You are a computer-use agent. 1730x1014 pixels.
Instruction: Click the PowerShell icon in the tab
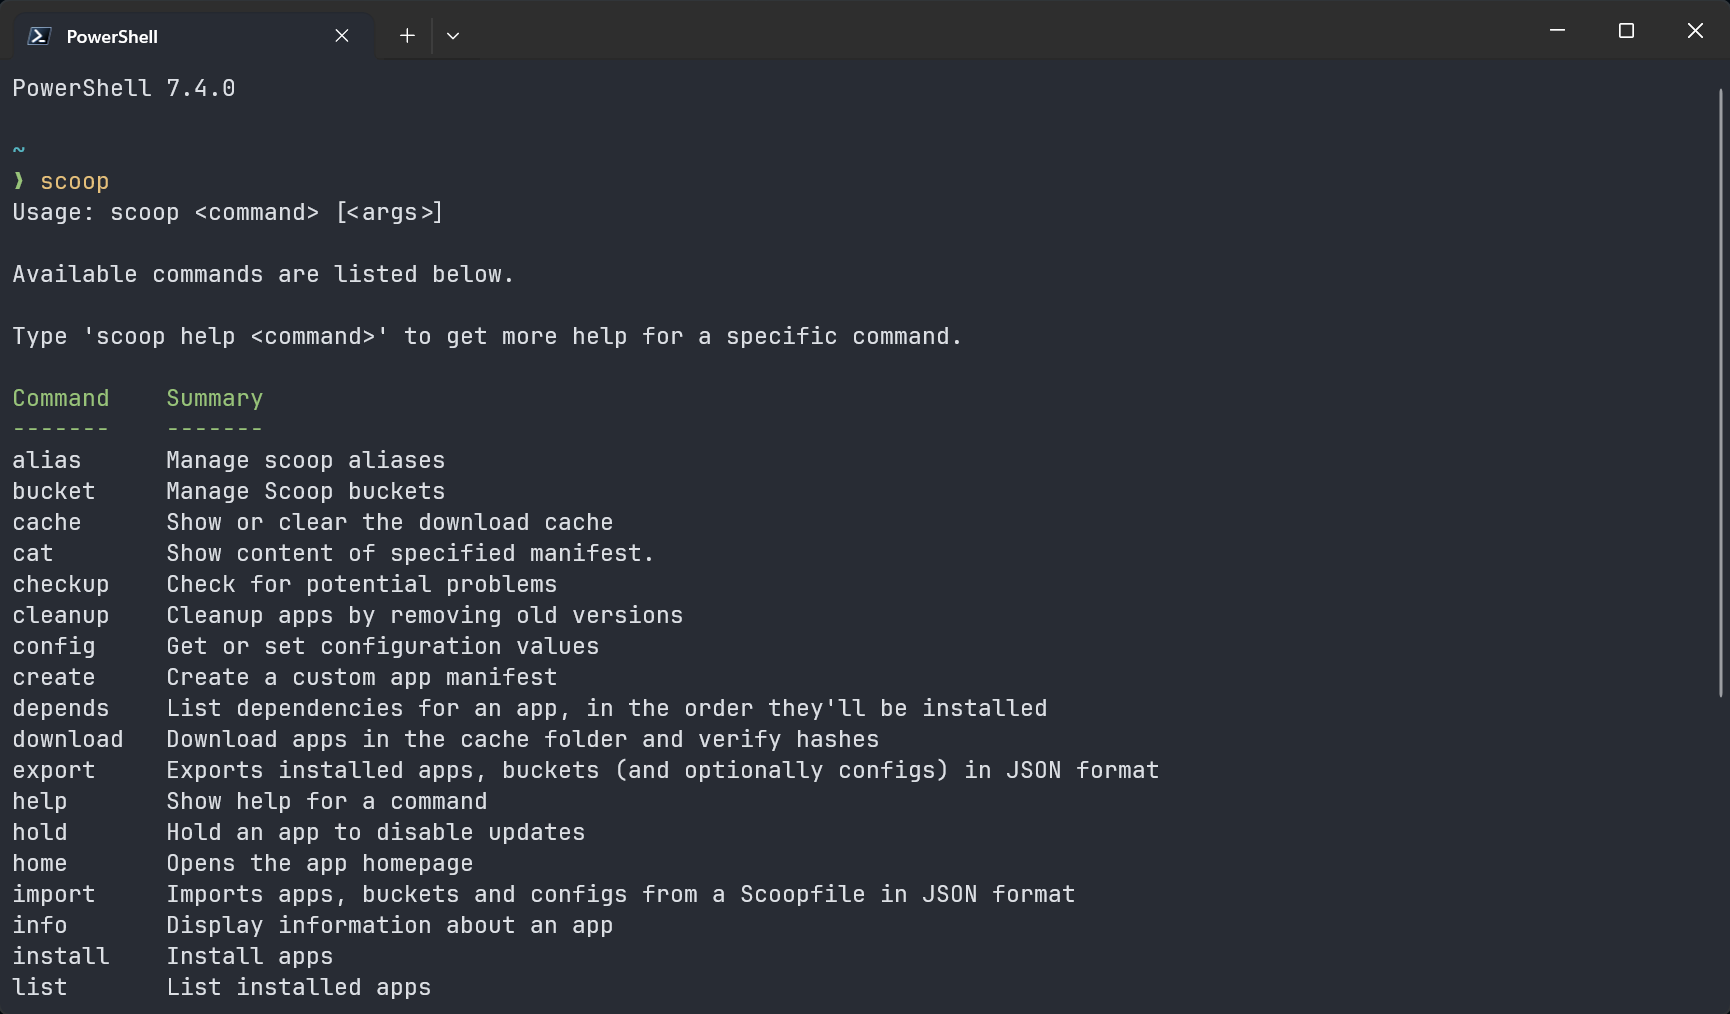[39, 36]
